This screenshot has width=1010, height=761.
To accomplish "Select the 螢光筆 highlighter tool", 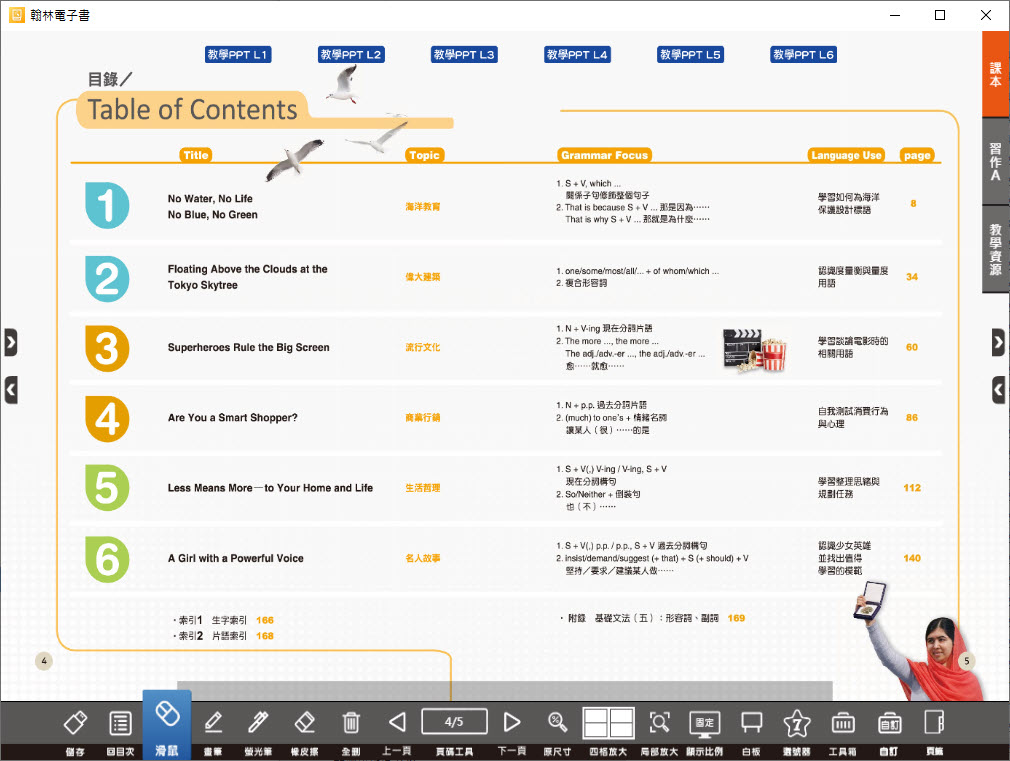I will [x=259, y=723].
